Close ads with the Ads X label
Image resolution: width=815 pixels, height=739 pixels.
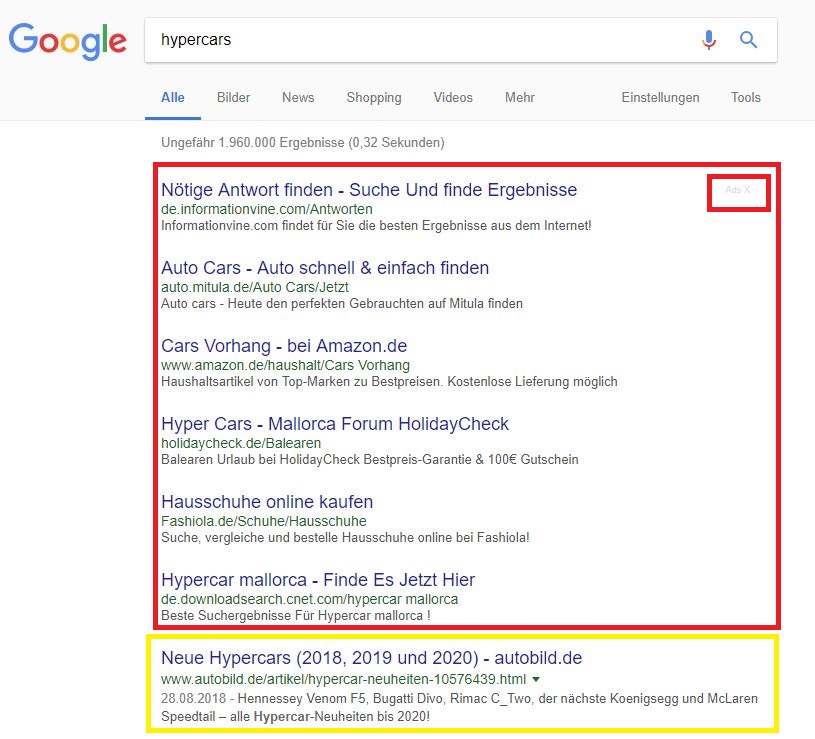pos(738,190)
